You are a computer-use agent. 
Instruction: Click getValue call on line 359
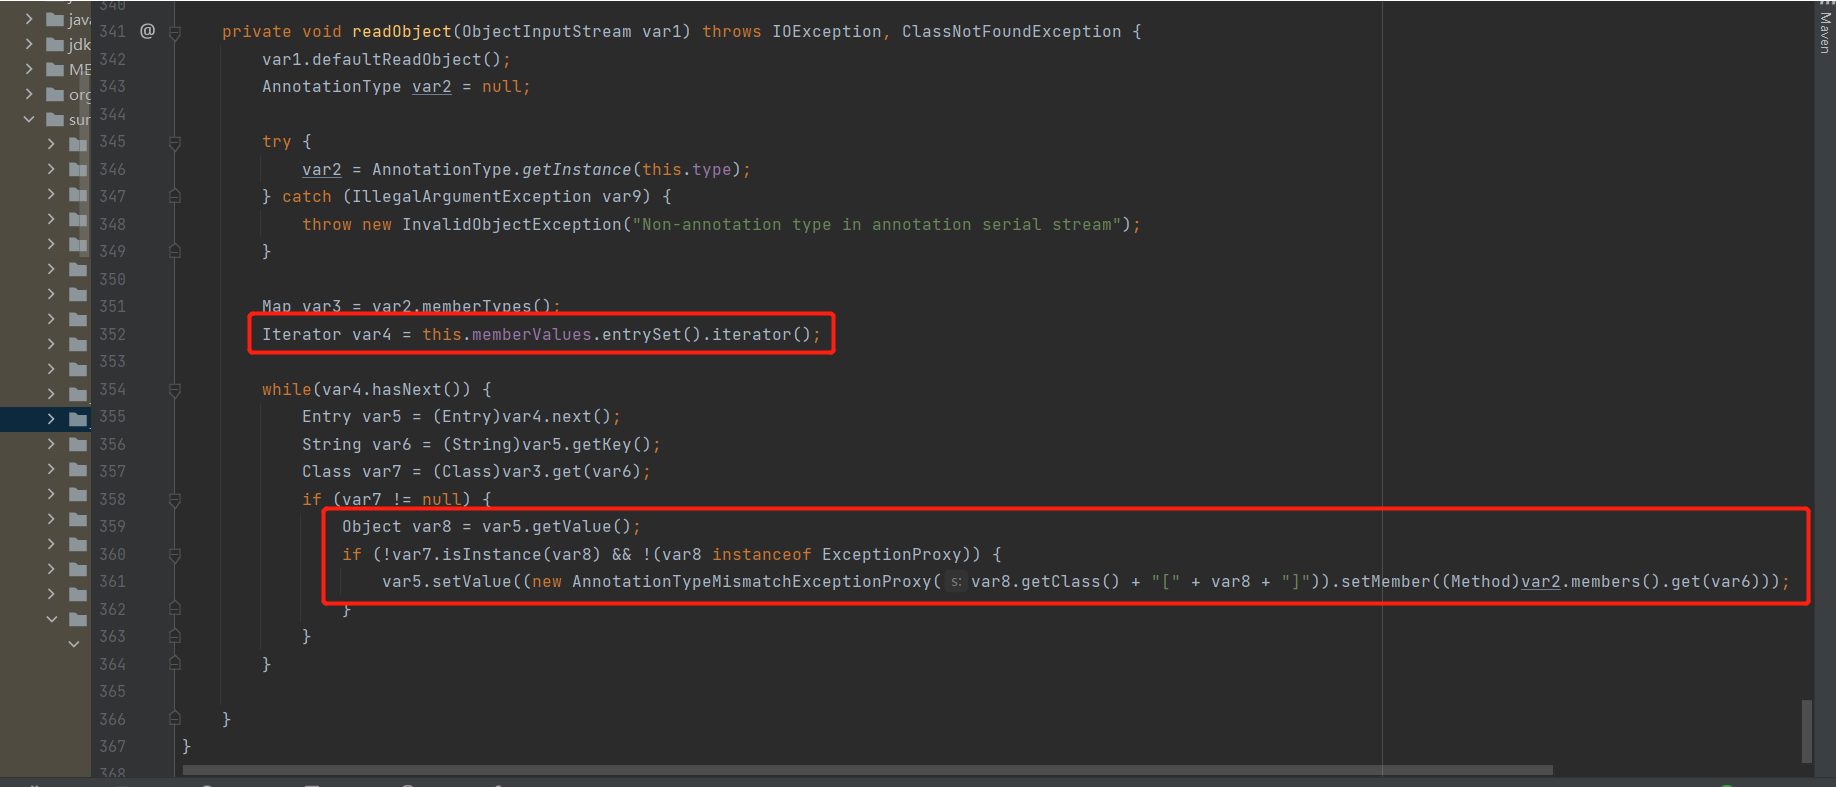pos(572,526)
